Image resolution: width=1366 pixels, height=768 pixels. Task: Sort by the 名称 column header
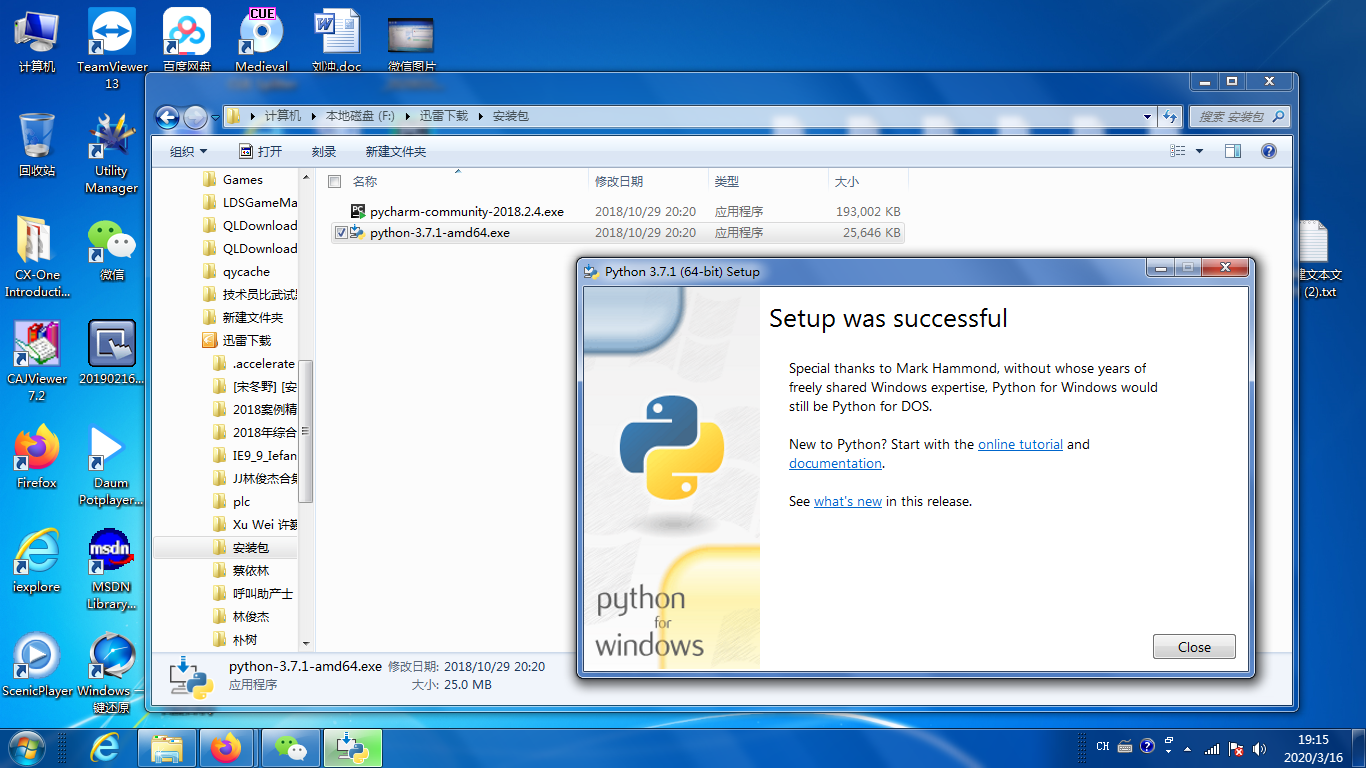click(365, 181)
